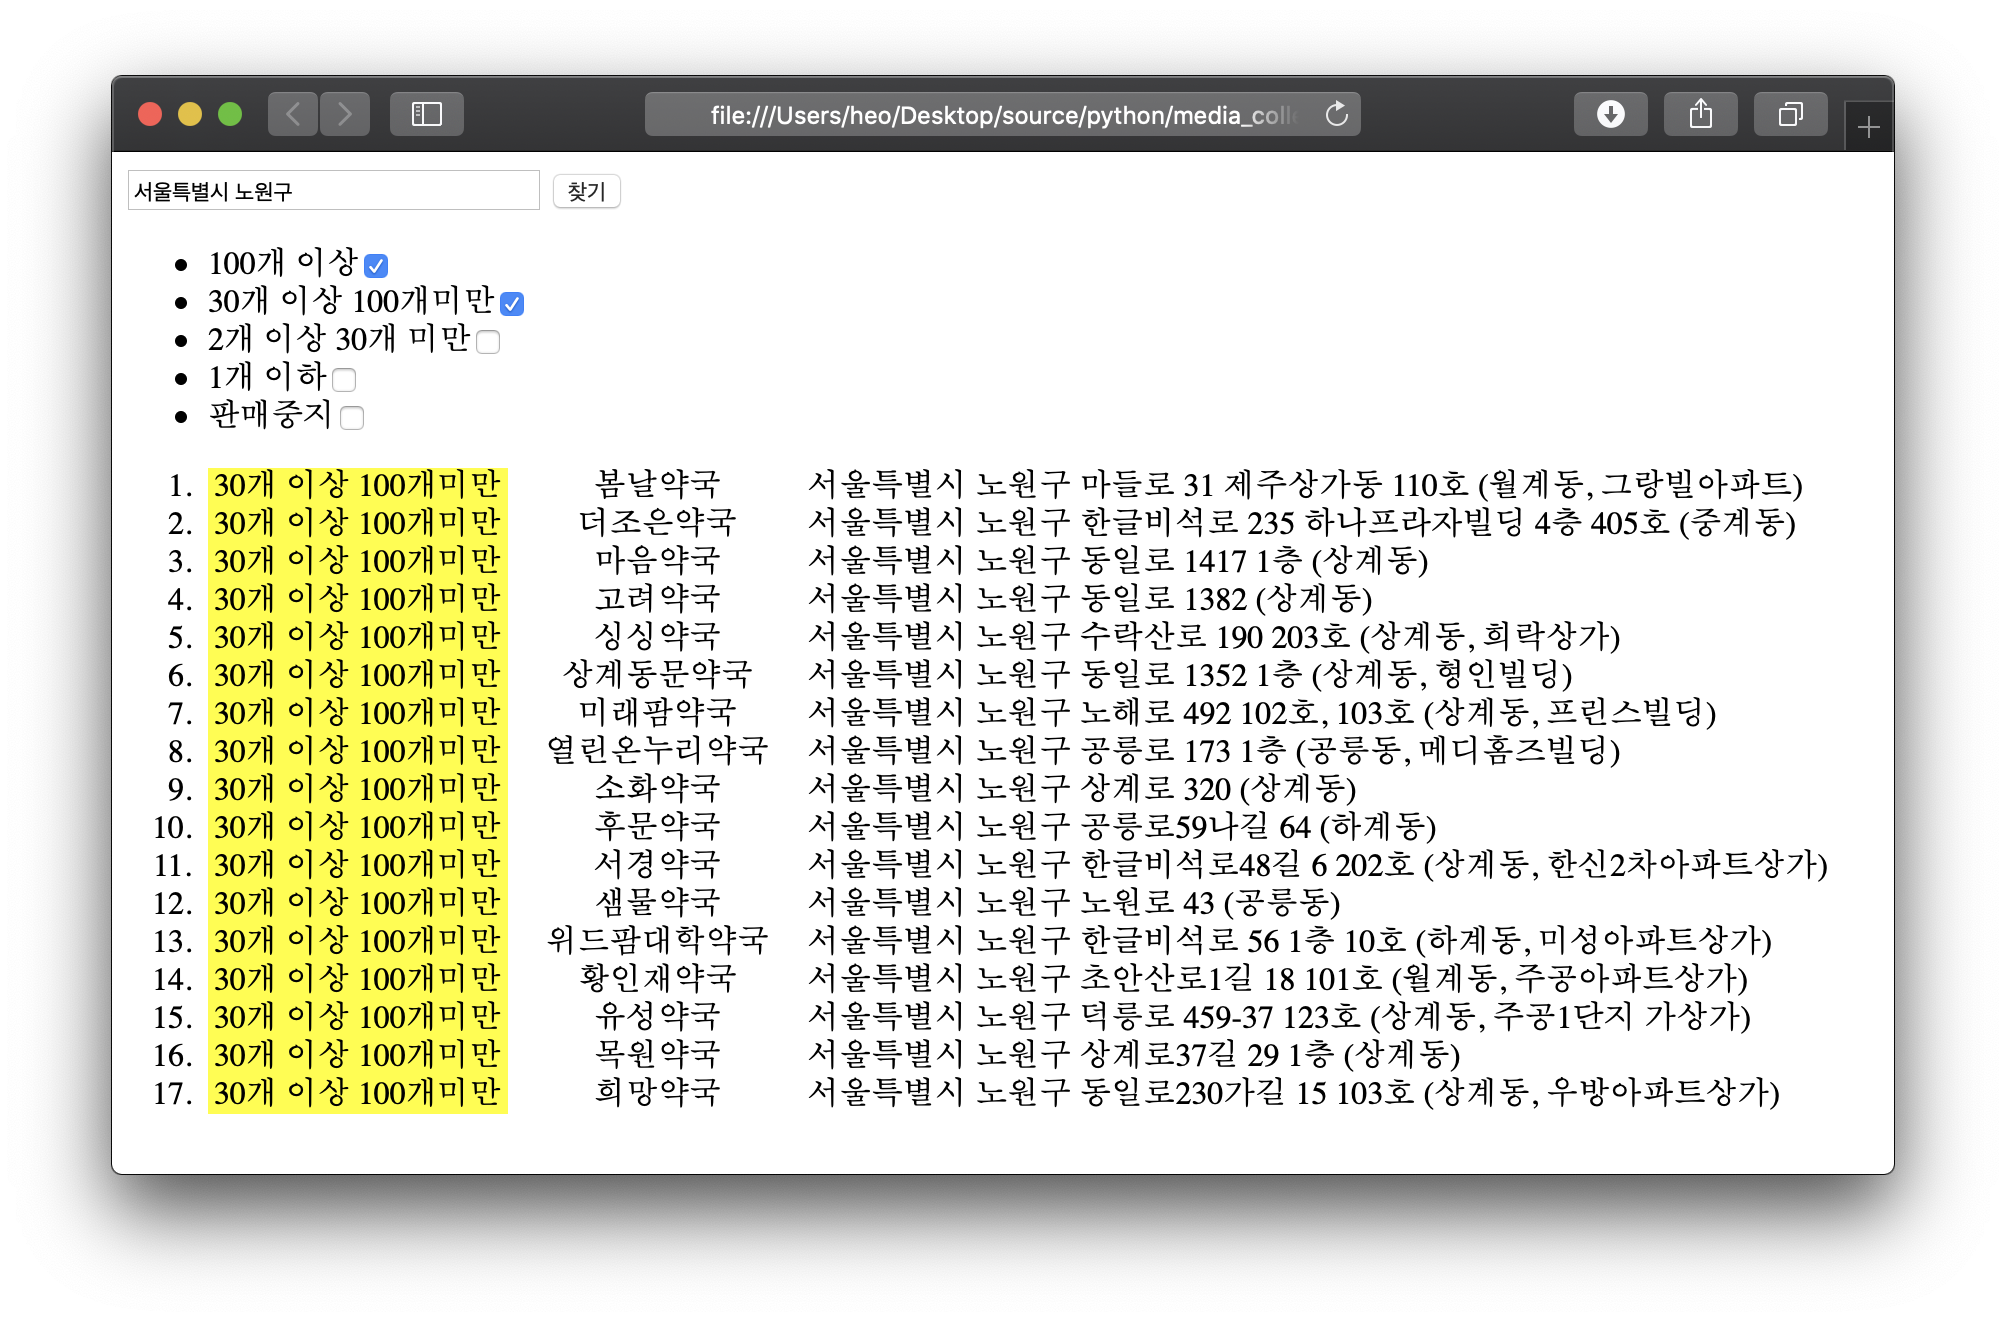2006x1322 pixels.
Task: Select the 봄날약국 list entry
Action: [657, 485]
